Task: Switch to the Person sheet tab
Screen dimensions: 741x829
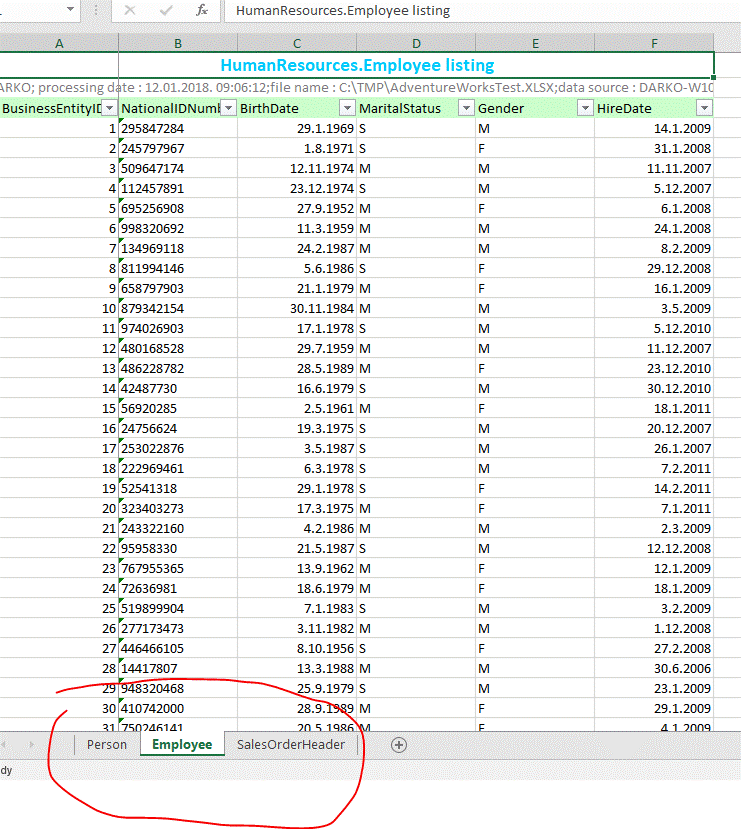Action: [106, 745]
